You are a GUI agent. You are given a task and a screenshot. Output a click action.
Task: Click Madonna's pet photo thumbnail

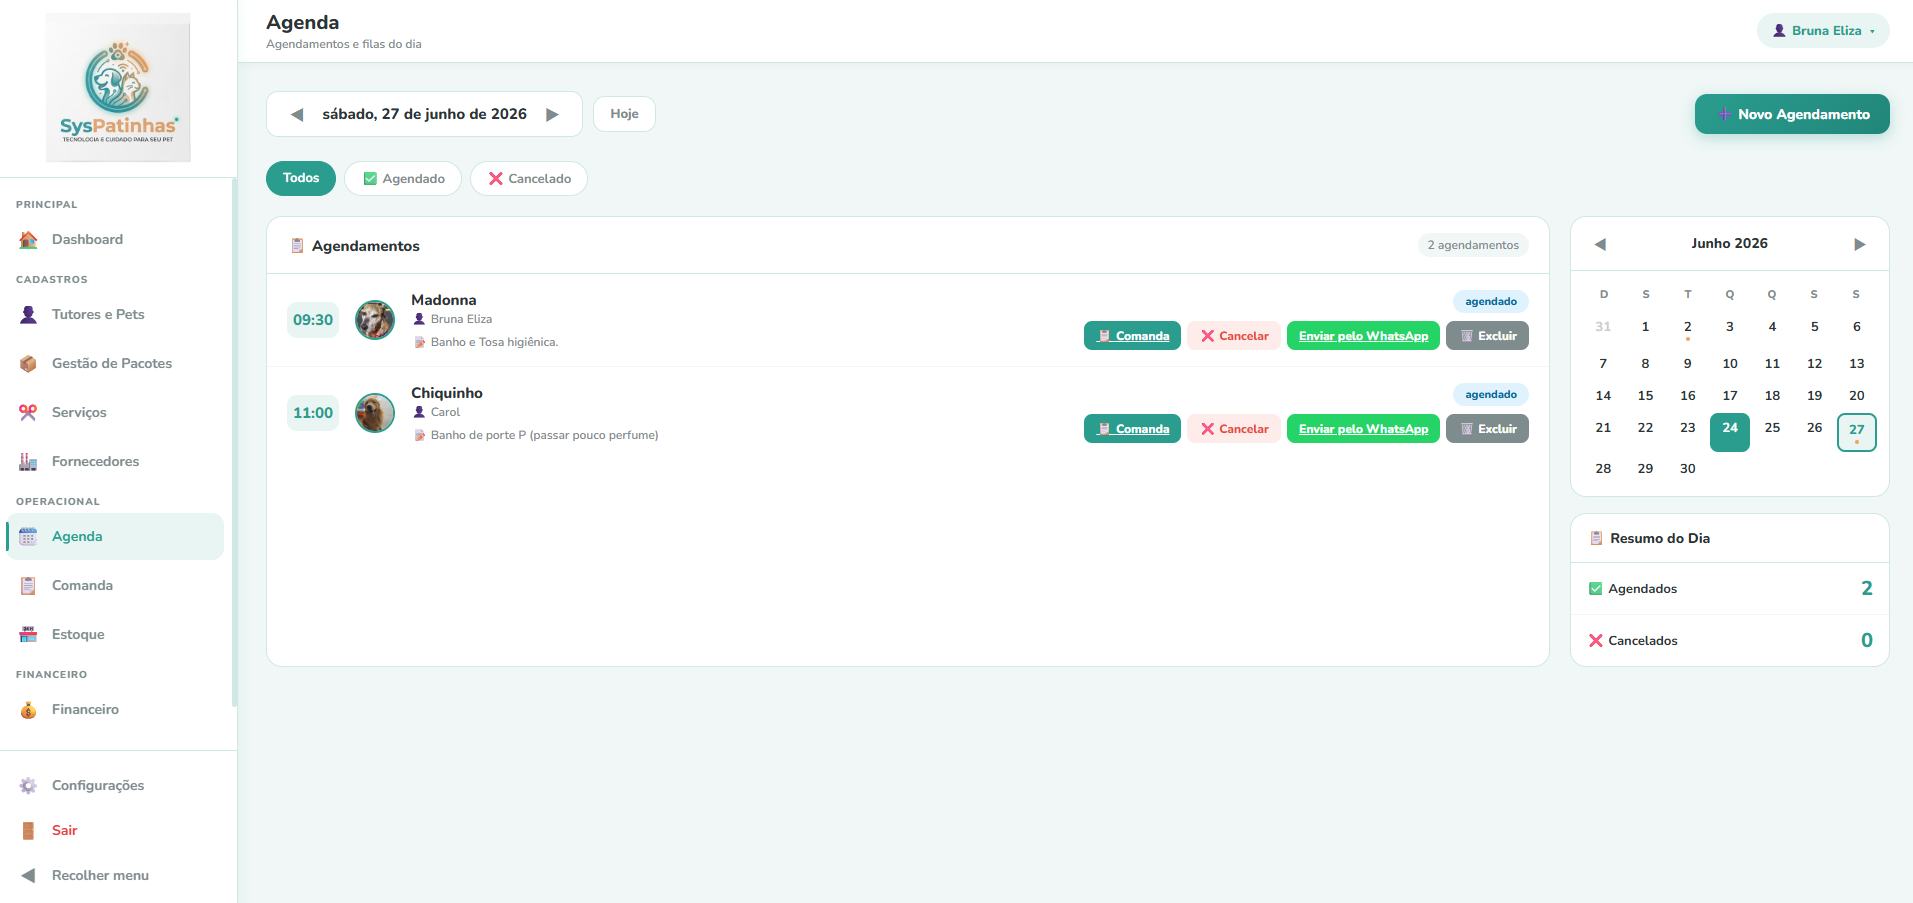375,320
